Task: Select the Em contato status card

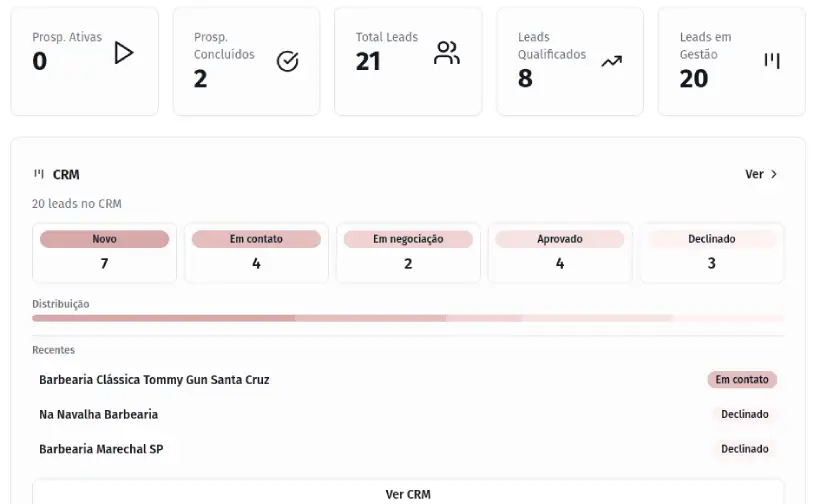Action: click(x=256, y=253)
